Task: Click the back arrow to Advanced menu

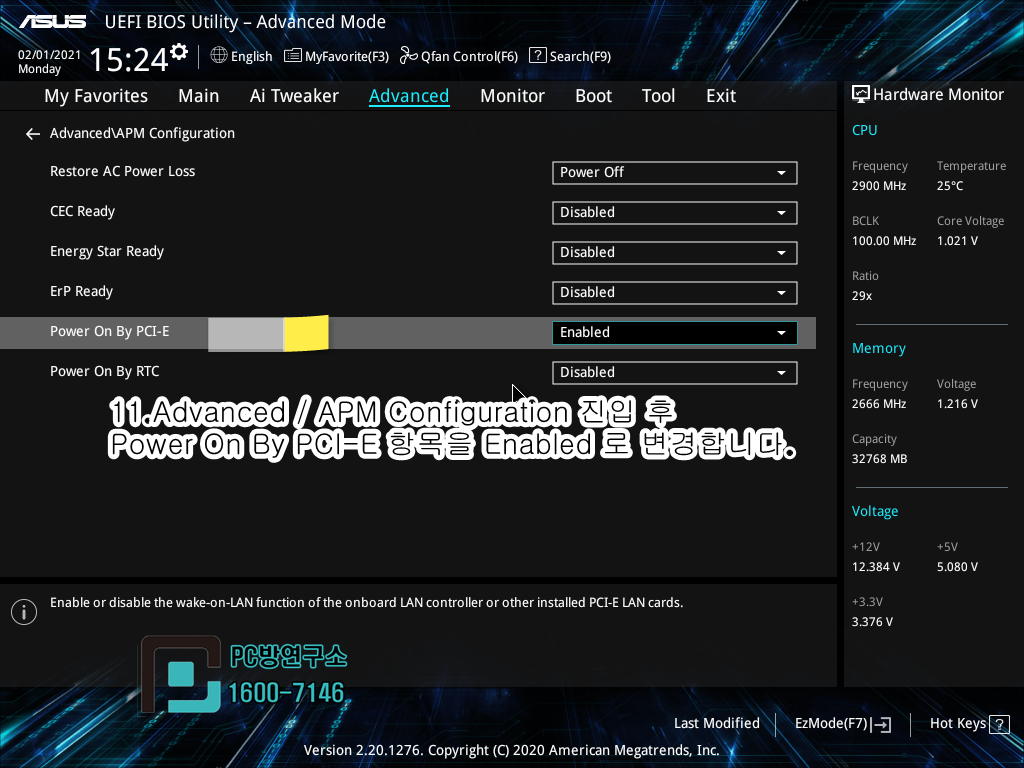Action: click(x=33, y=134)
